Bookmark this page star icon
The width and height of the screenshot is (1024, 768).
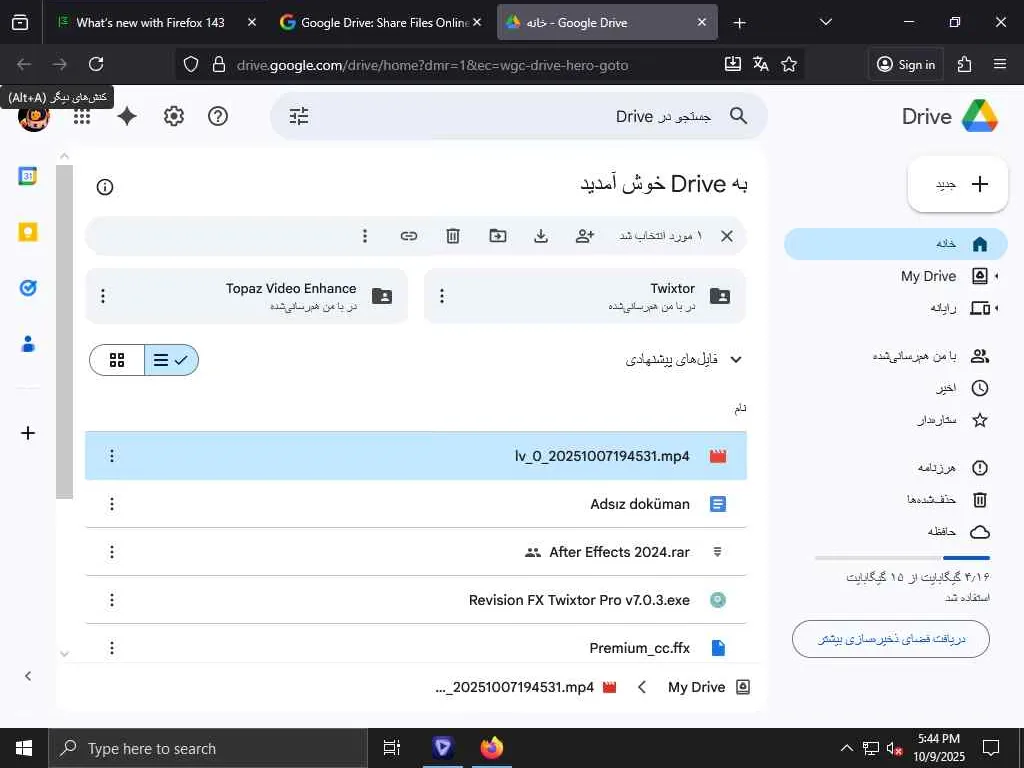(x=789, y=64)
